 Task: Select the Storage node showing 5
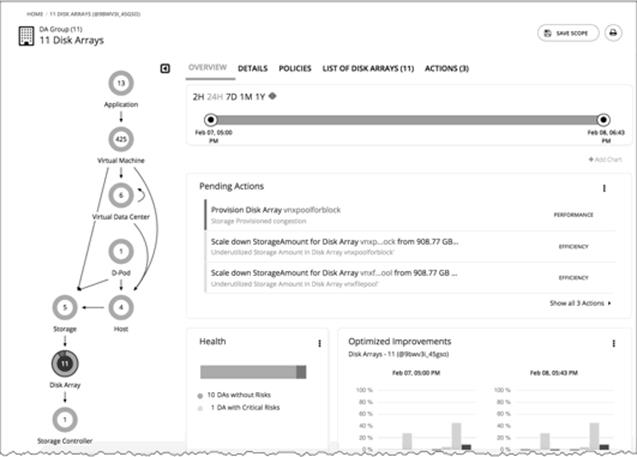[x=65, y=307]
